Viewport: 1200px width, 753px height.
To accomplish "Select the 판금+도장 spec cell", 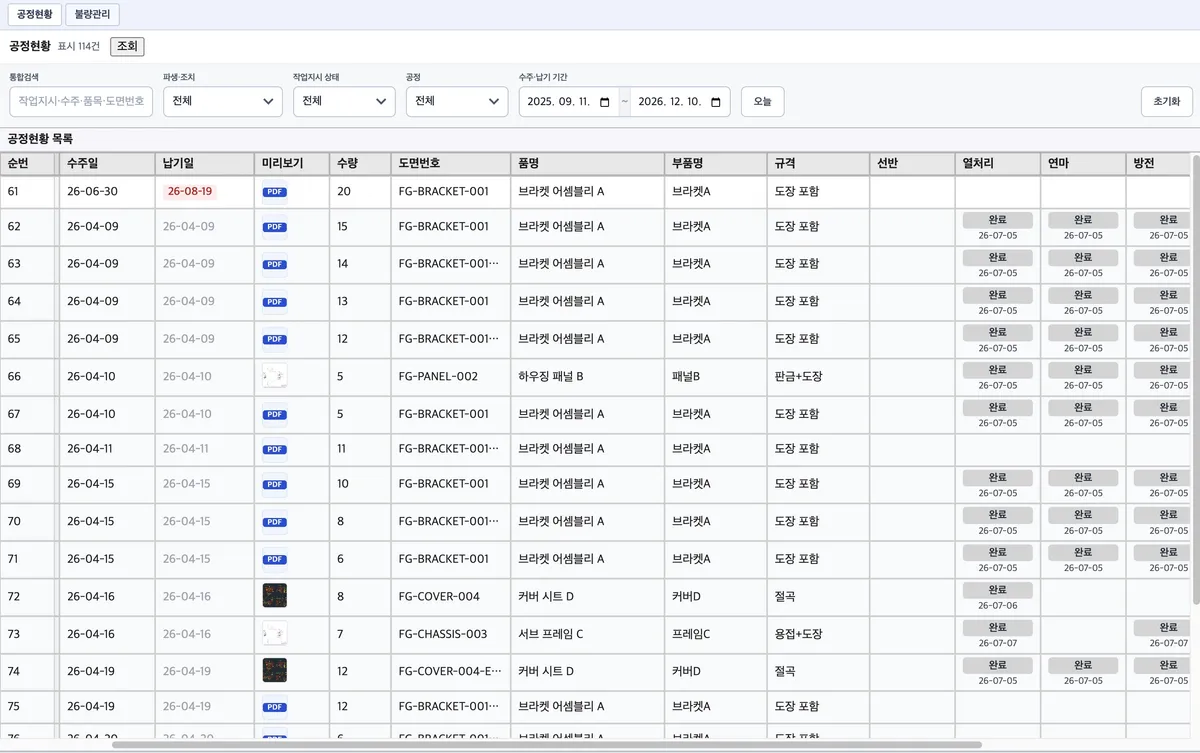I will 817,377.
